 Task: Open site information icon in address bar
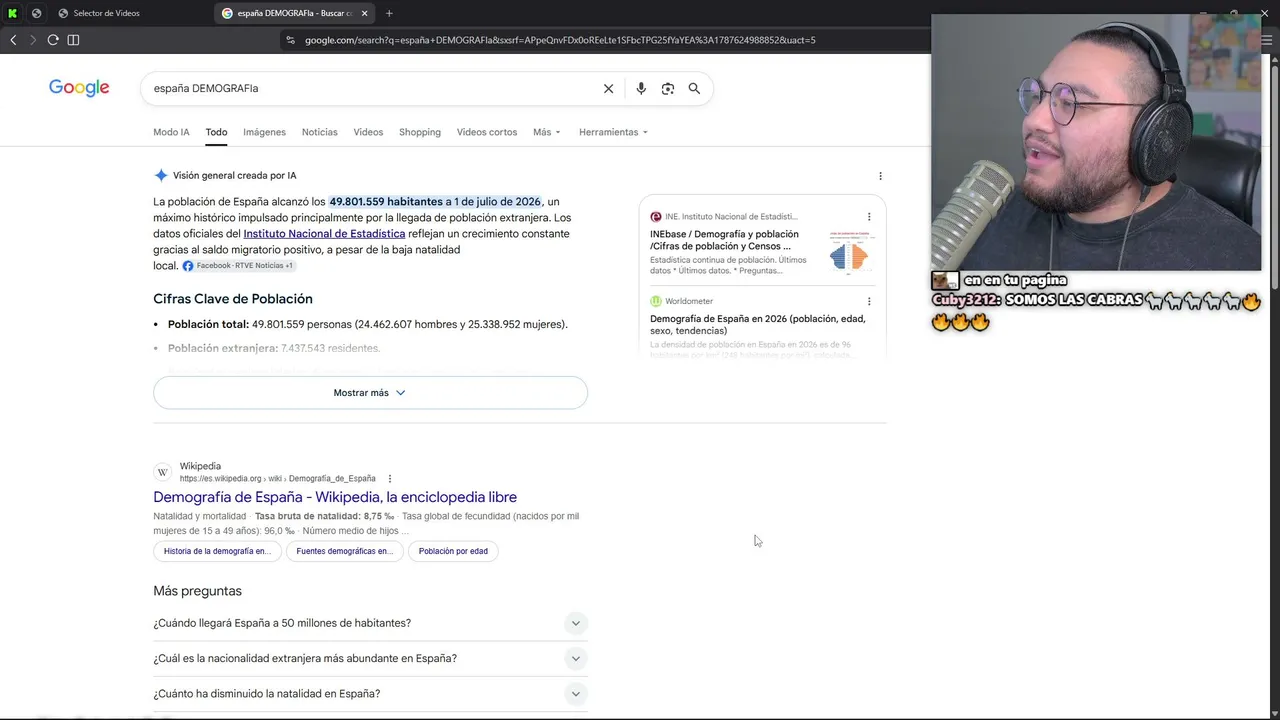click(x=291, y=40)
